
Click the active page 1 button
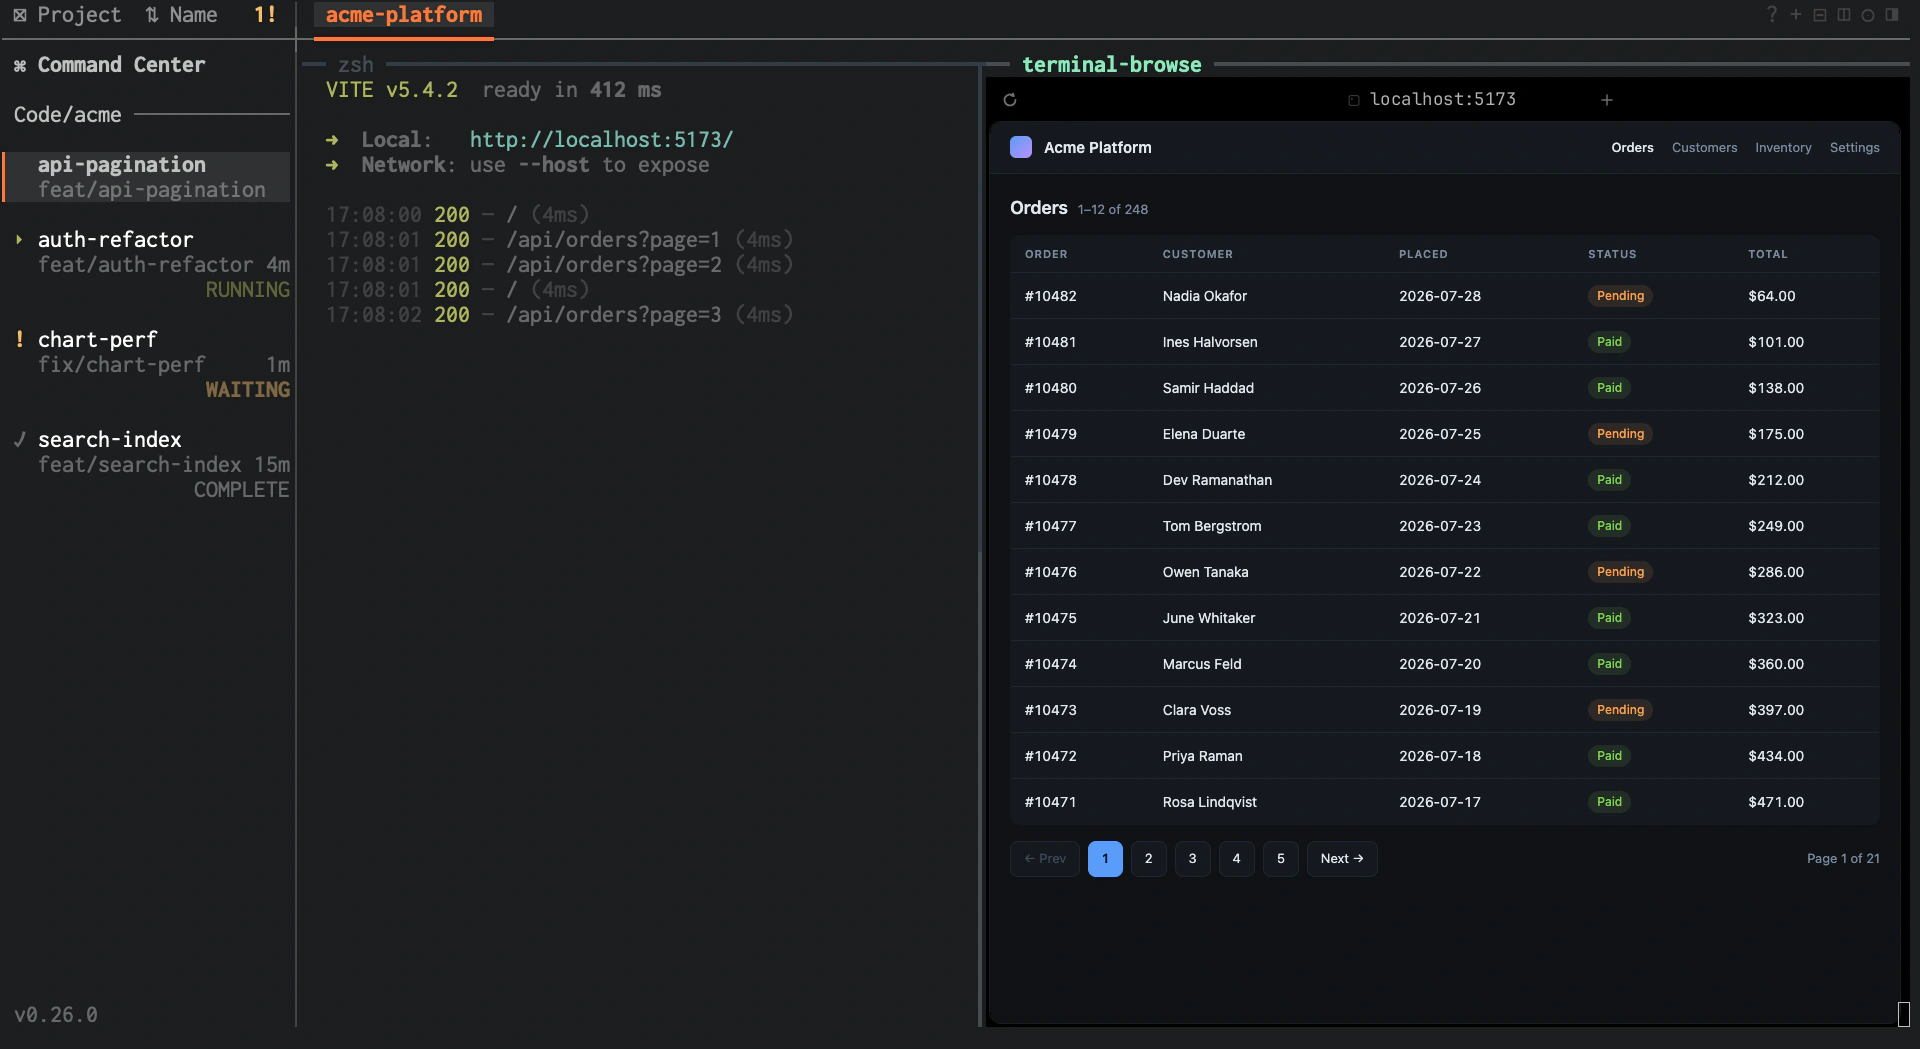[1105, 859]
